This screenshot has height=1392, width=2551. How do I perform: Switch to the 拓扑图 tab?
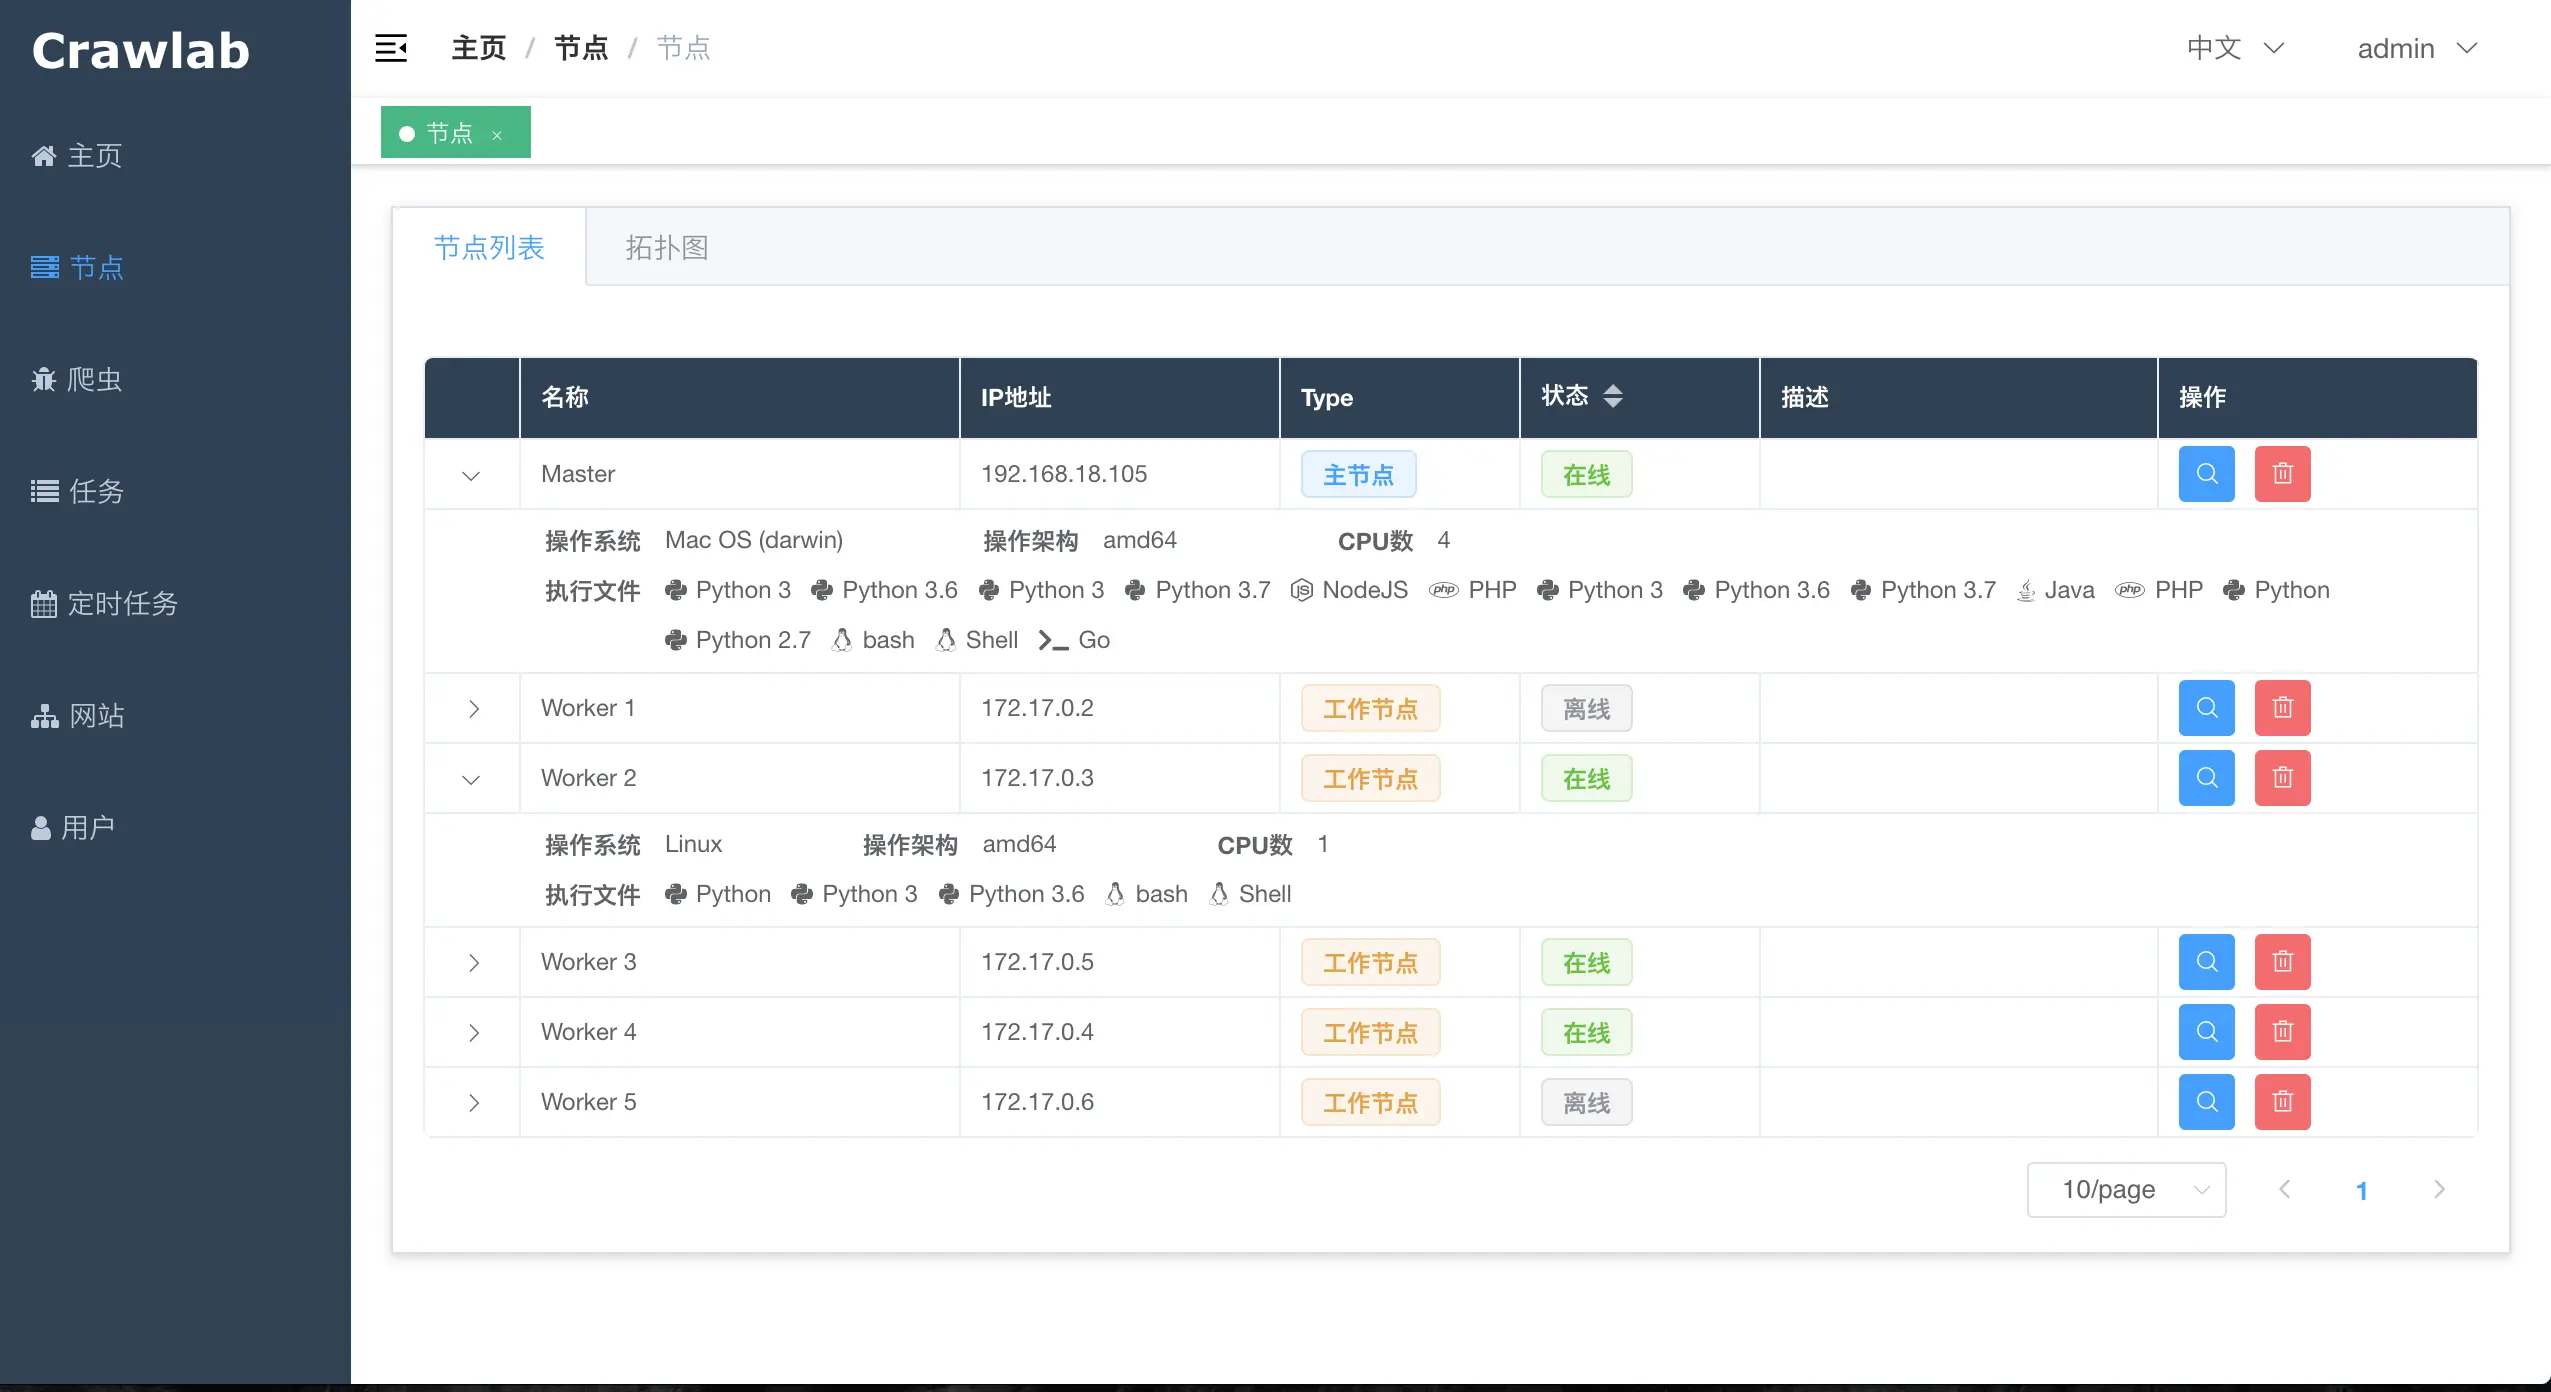click(667, 247)
